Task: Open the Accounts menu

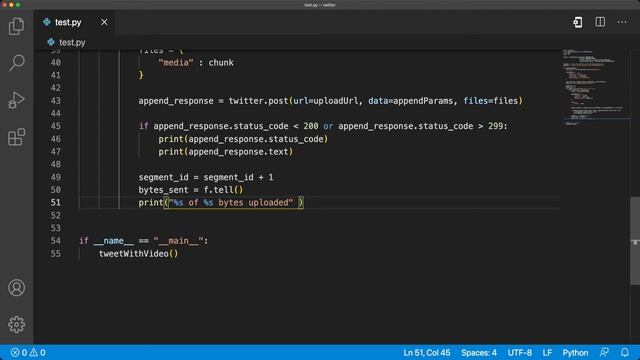Action: (16, 288)
